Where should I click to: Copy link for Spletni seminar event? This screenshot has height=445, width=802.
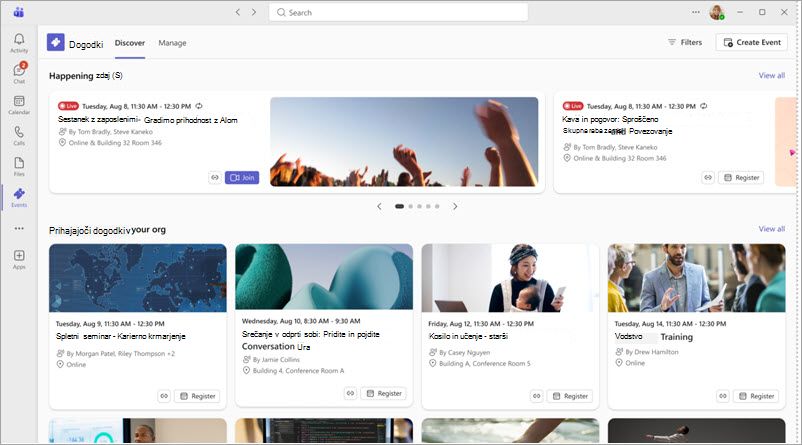coord(164,396)
